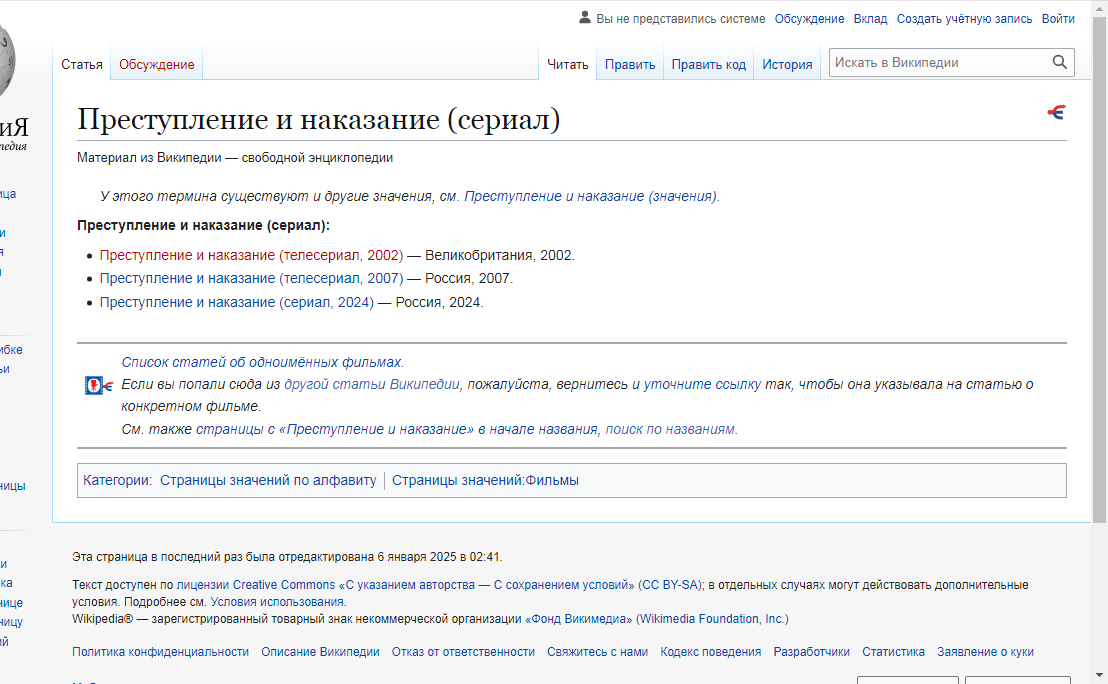Click the film disambiguation icon in the notice box
1108x684 pixels.
(x=99, y=385)
